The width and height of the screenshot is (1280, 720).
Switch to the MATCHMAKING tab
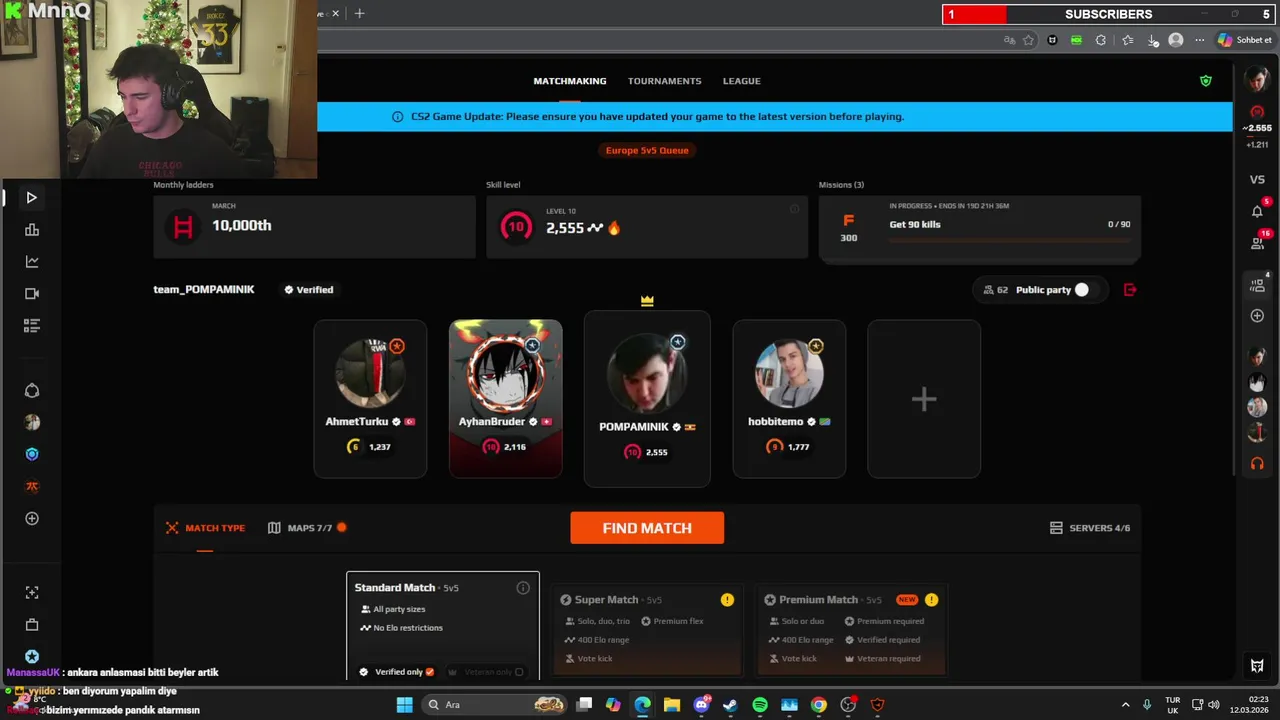570,81
